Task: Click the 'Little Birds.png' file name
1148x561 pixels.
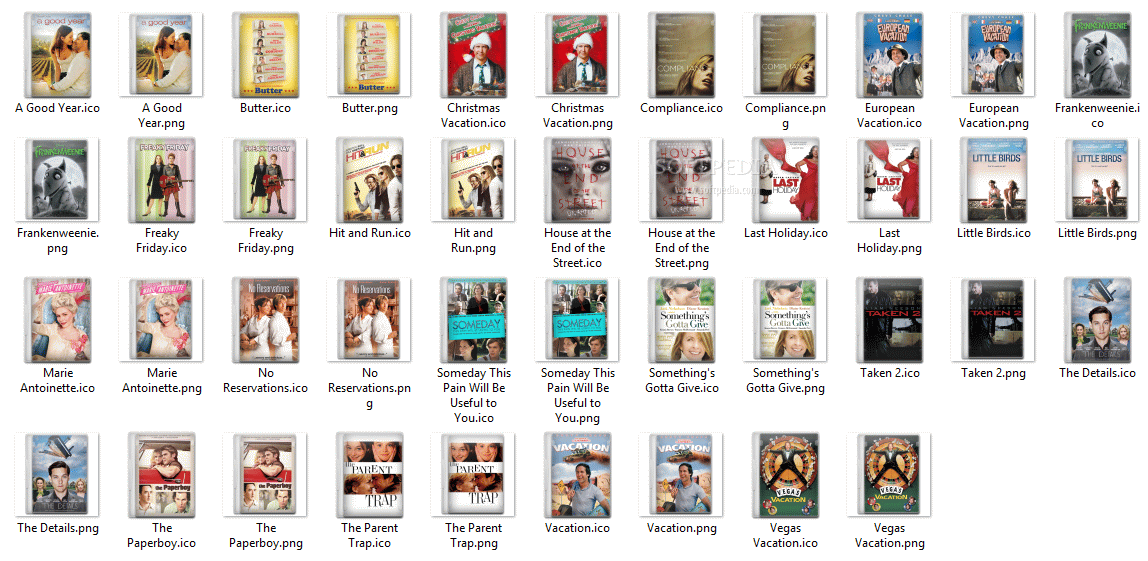Action: [1097, 233]
